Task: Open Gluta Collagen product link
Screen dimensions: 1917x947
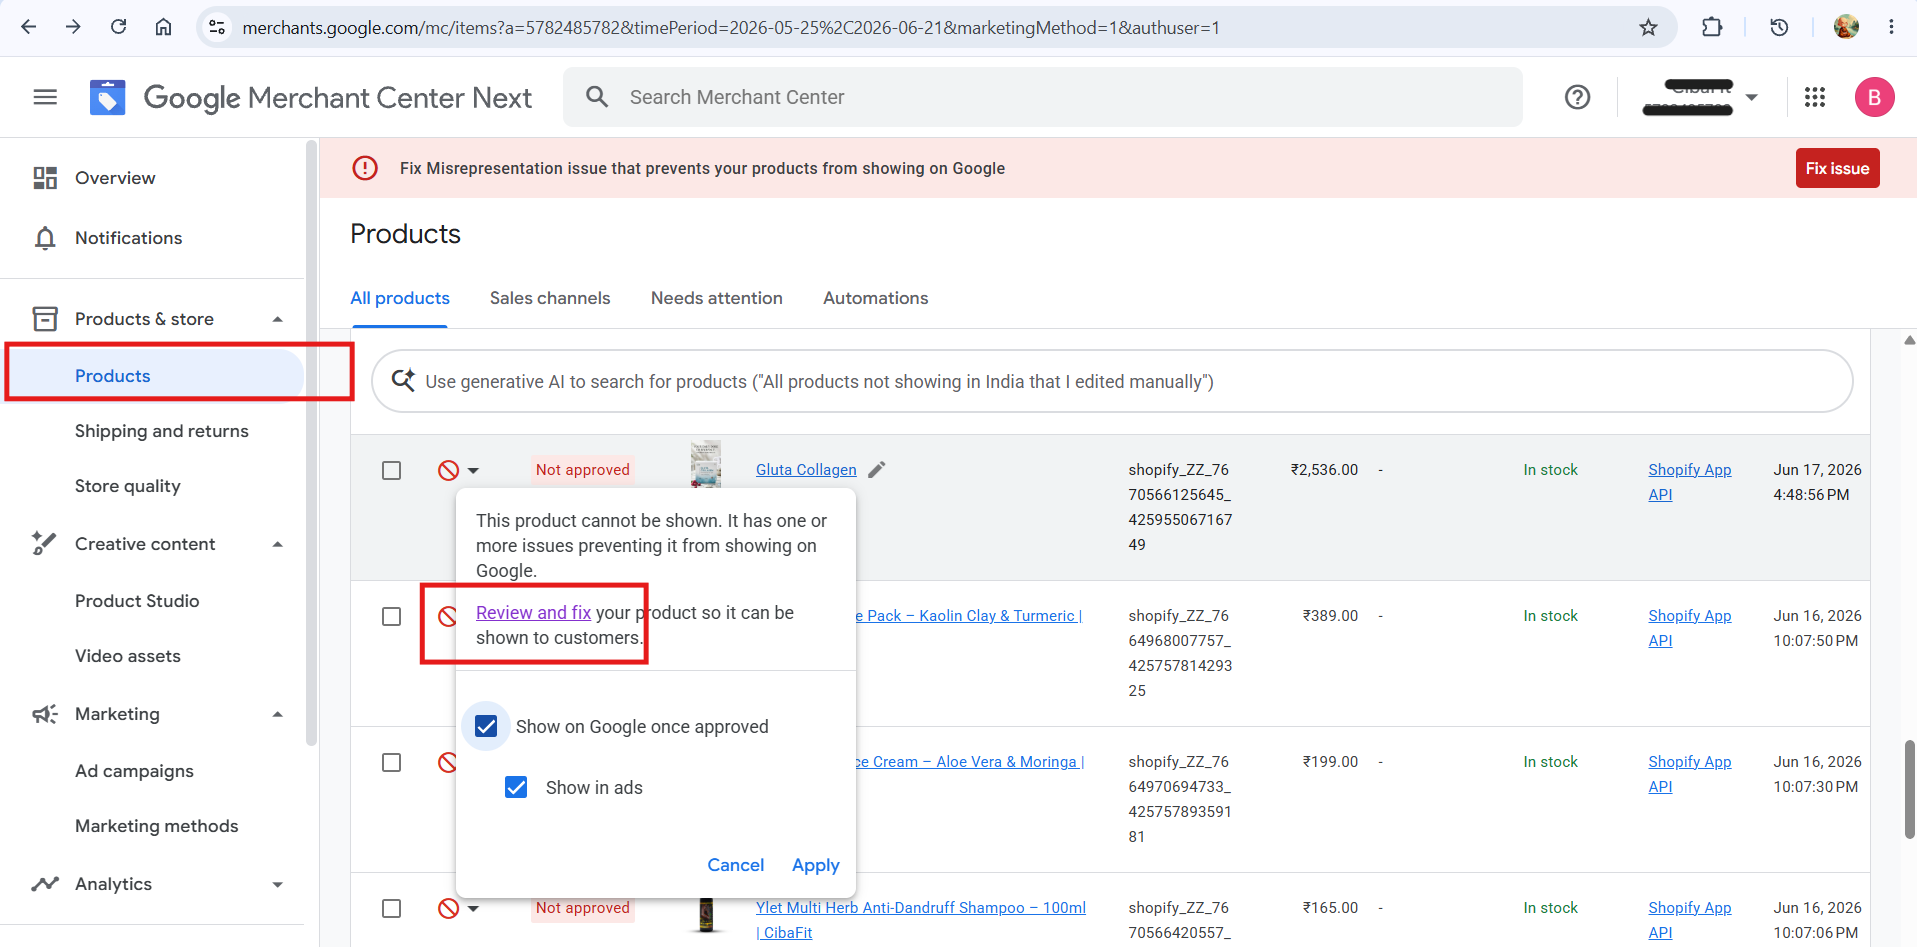Action: 806,470
